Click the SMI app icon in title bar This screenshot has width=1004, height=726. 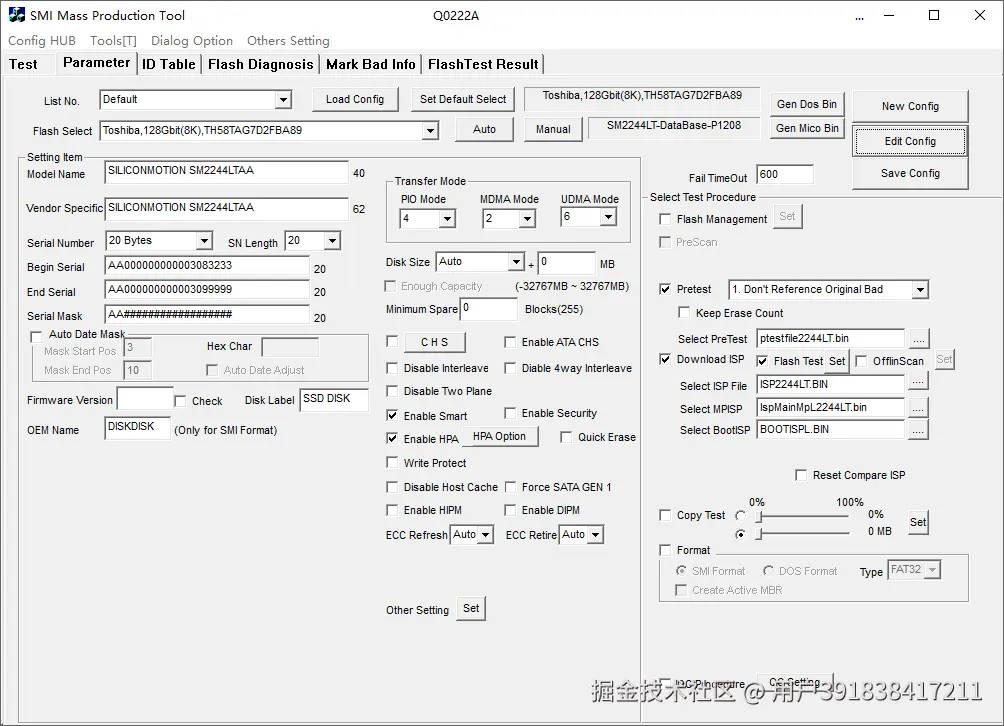point(17,15)
